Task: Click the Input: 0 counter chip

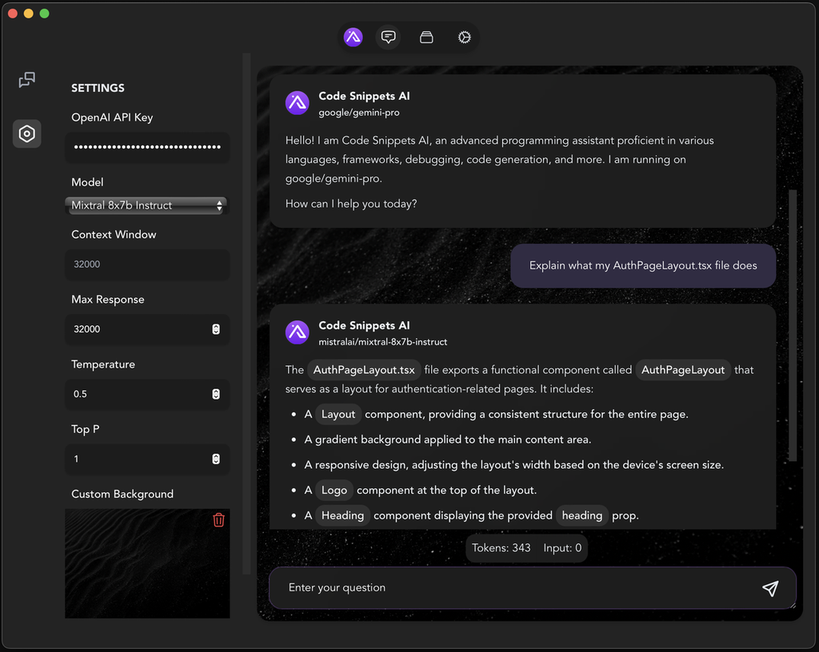Action: tap(564, 548)
